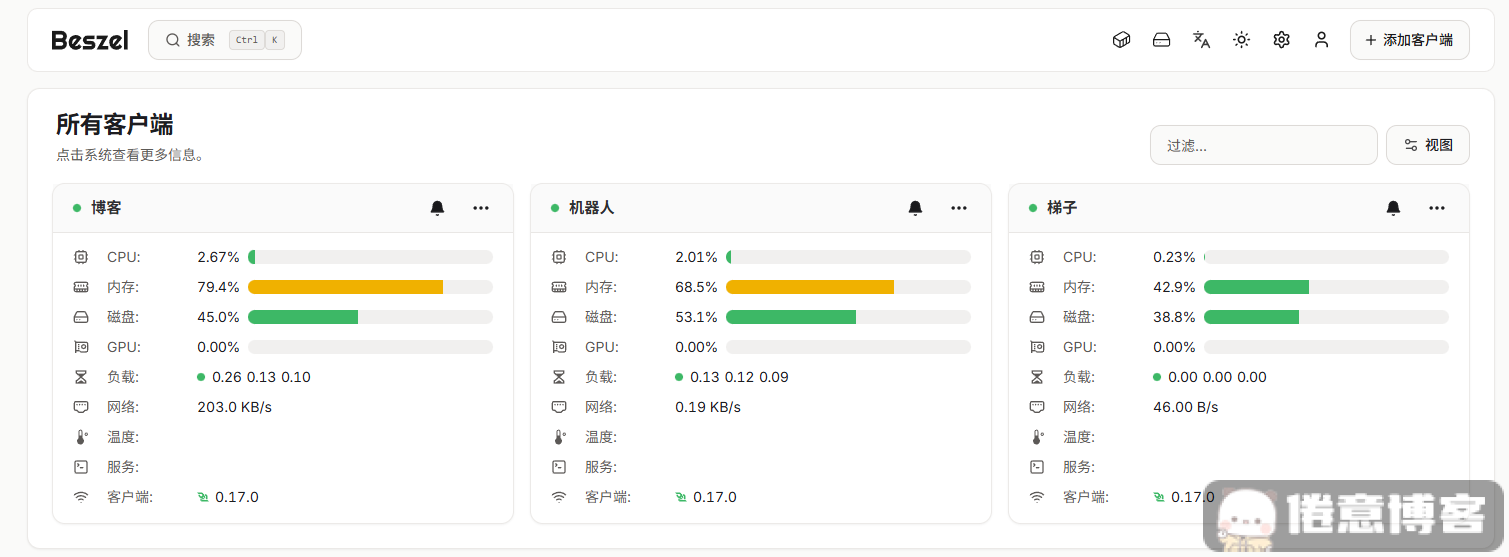Viewport: 1509px width, 557px height.
Task: Click the CPU chip icon on 机器人 card
Action: click(559, 257)
